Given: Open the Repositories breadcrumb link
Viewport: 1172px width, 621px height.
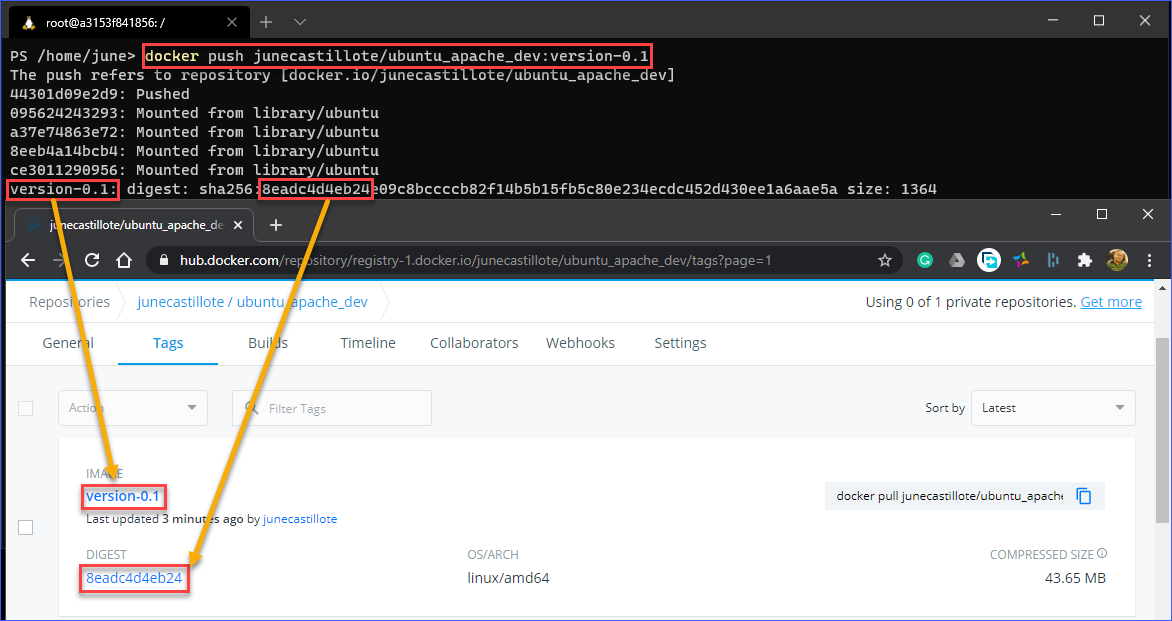Looking at the screenshot, I should point(70,302).
